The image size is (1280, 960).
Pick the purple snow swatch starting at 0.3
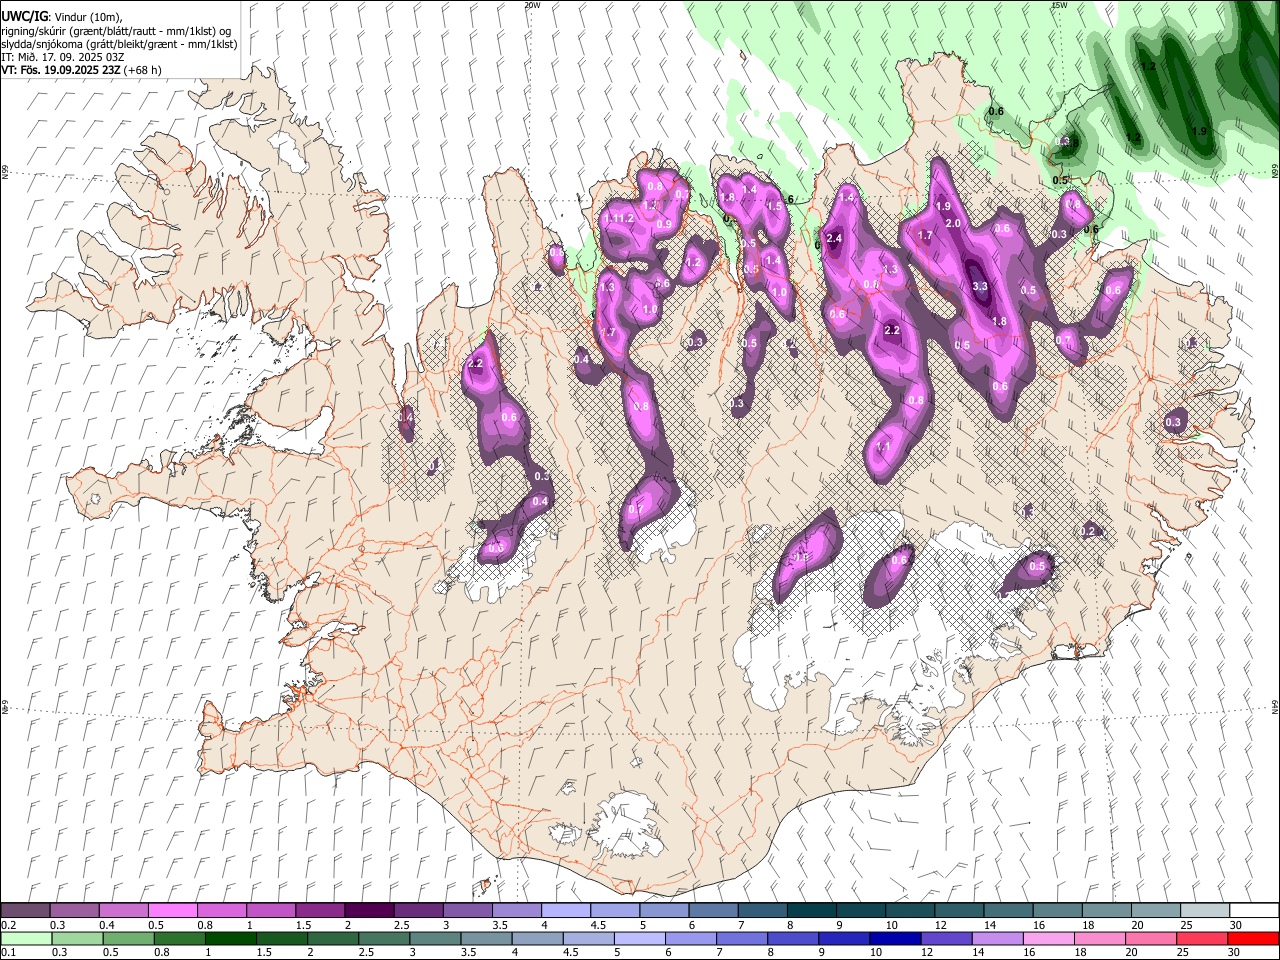point(74,911)
